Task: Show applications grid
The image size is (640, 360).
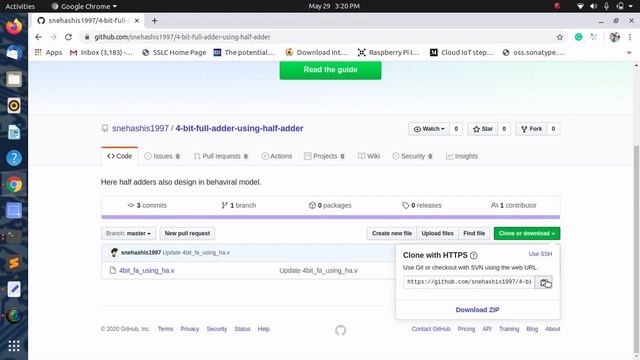Action: click(x=14, y=346)
